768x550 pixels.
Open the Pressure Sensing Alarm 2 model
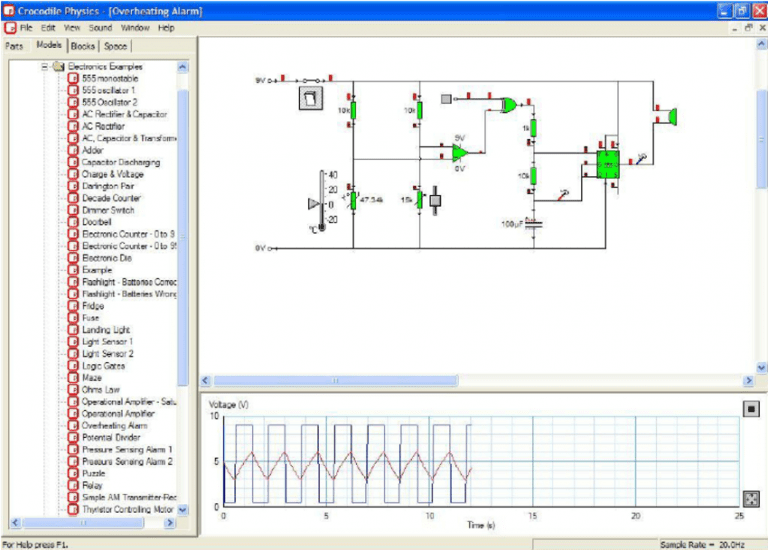coord(127,461)
